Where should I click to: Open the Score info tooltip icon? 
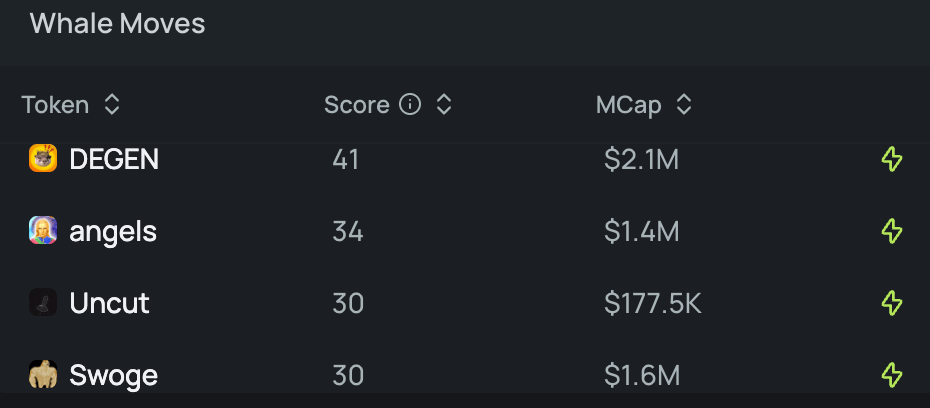(410, 105)
